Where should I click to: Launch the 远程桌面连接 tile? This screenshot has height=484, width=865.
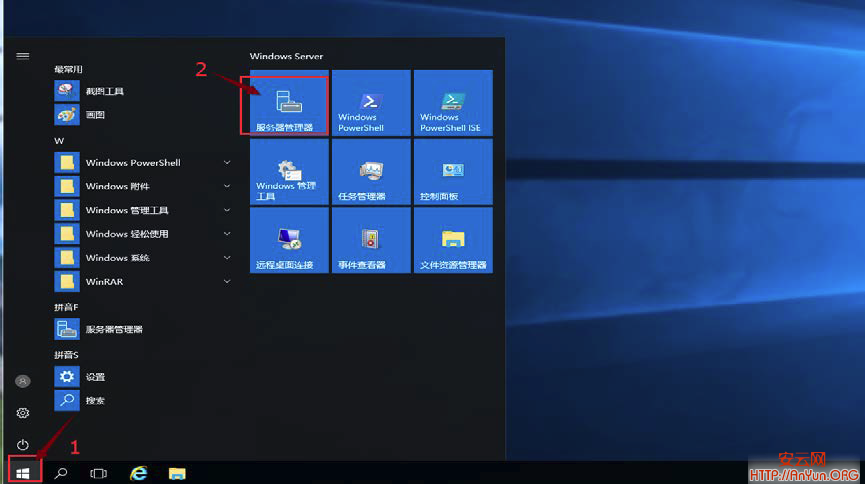tap(288, 240)
